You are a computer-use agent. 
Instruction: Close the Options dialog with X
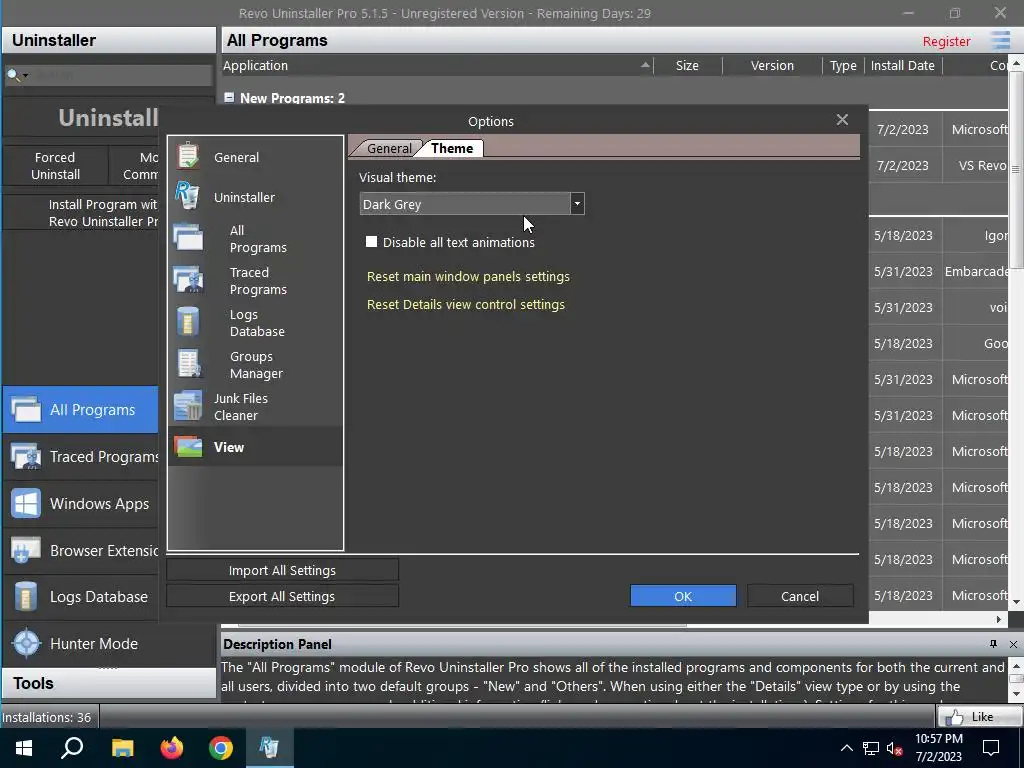tap(842, 120)
